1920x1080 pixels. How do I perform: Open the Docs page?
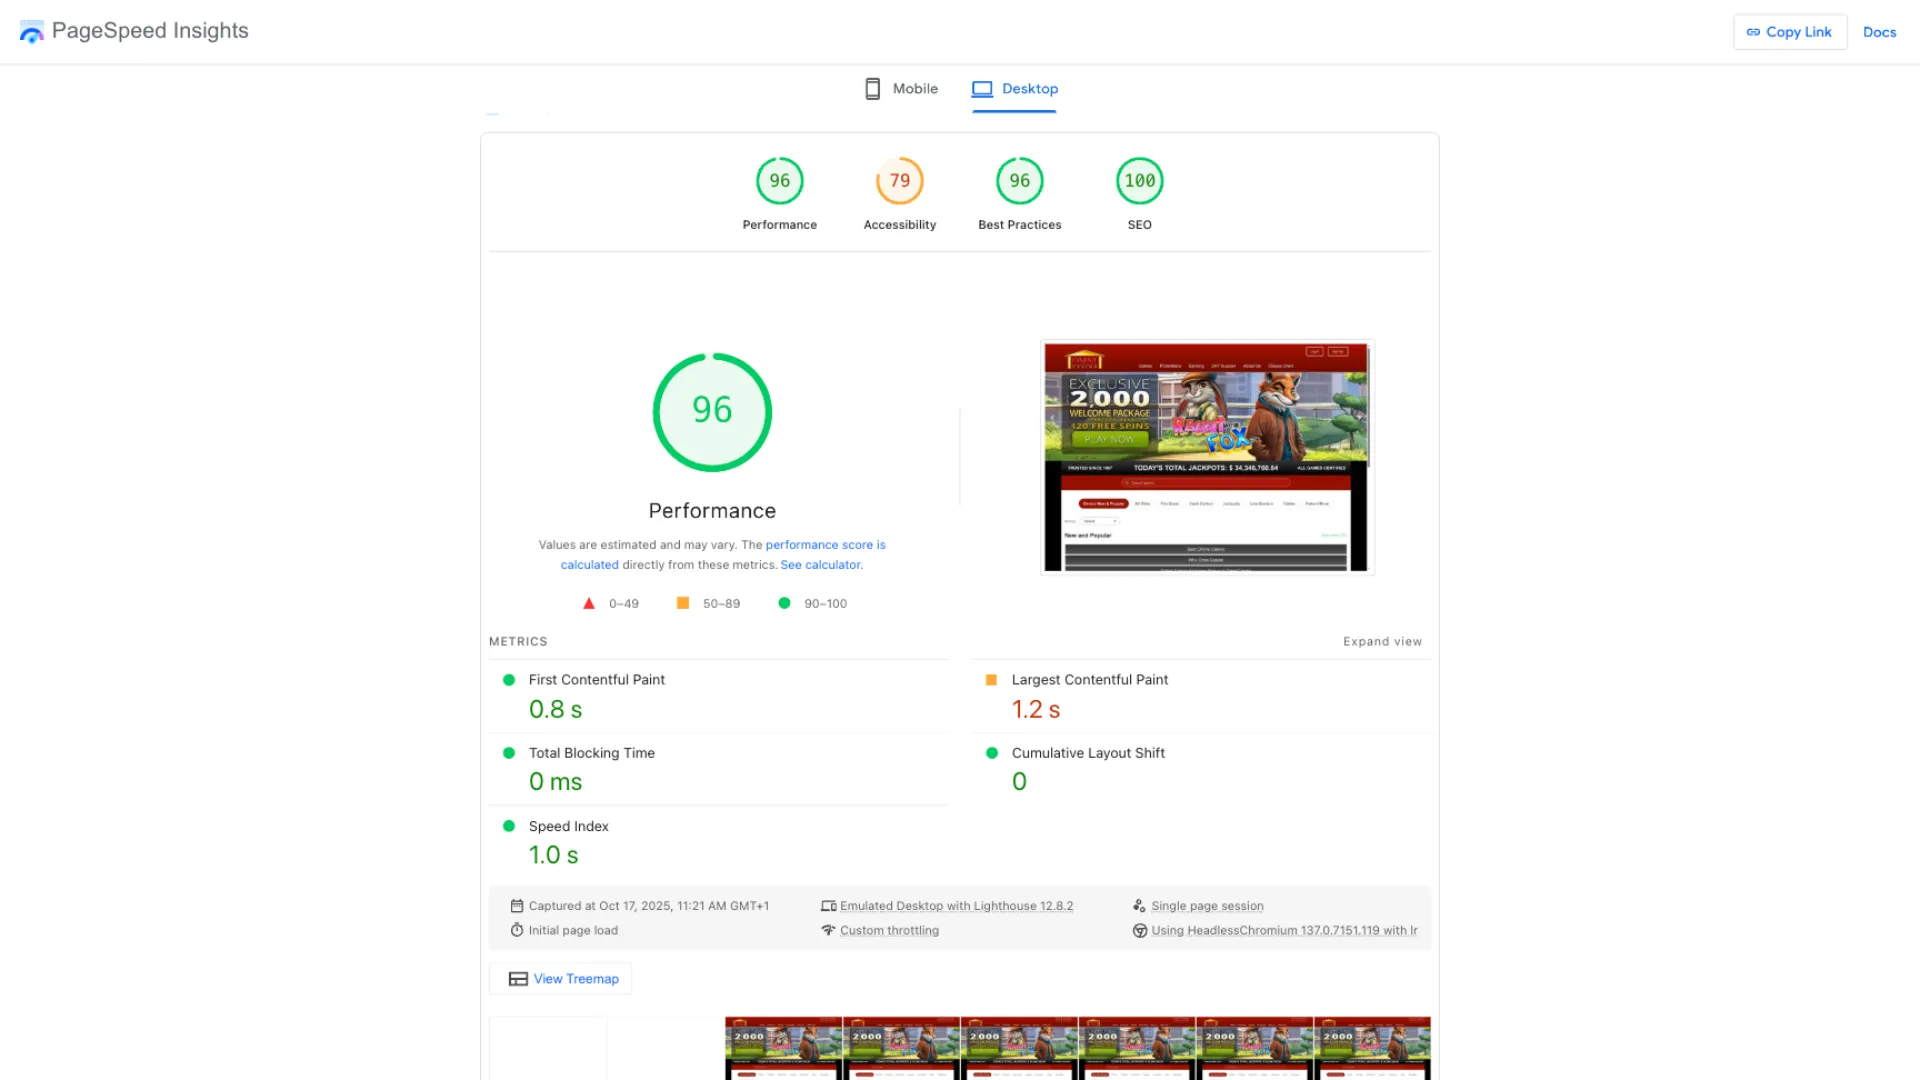[x=1879, y=31]
